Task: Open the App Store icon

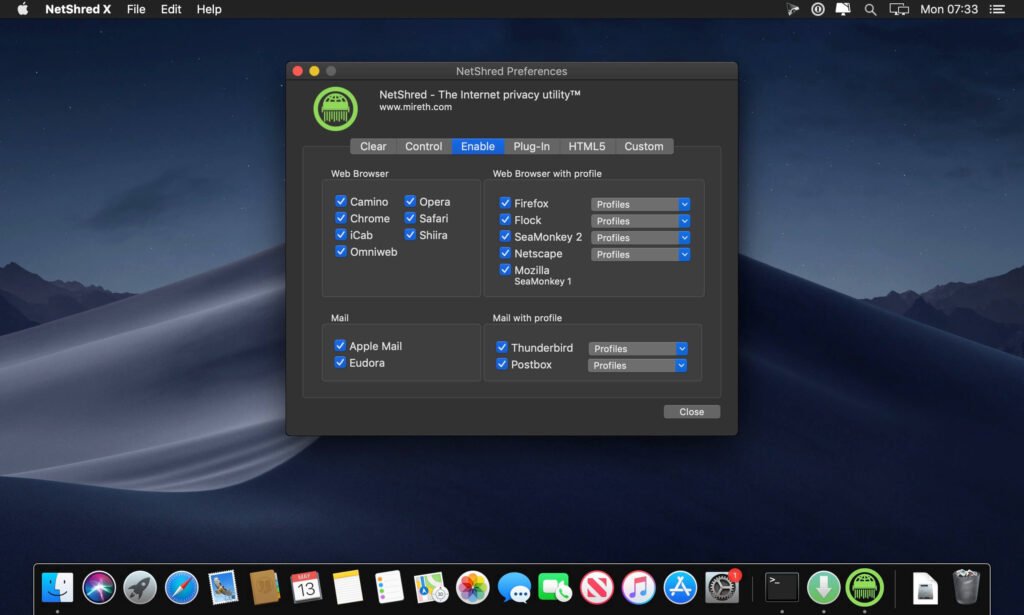Action: coord(679,588)
